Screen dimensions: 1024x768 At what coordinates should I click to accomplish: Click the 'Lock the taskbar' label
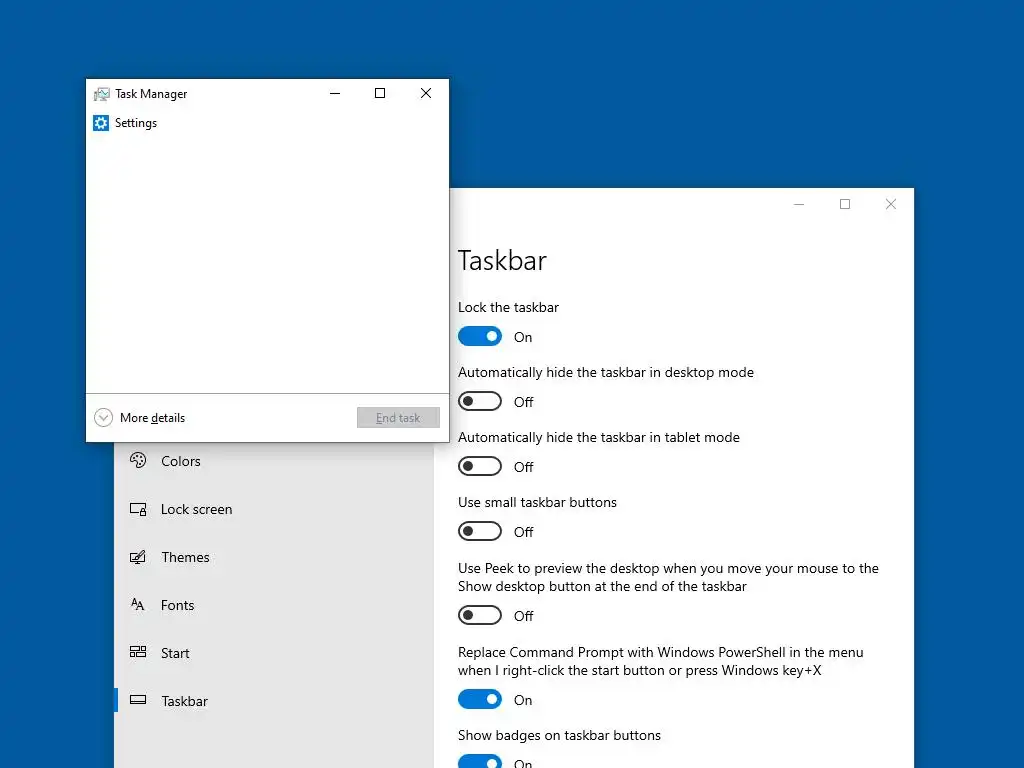click(x=508, y=308)
